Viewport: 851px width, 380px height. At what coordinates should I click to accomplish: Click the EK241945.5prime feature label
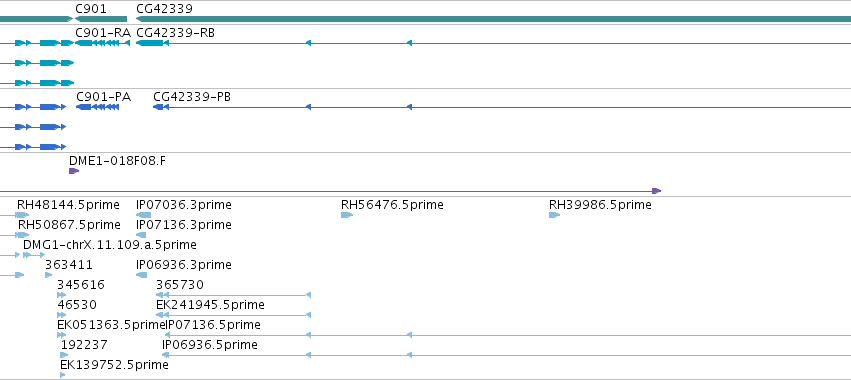point(211,305)
